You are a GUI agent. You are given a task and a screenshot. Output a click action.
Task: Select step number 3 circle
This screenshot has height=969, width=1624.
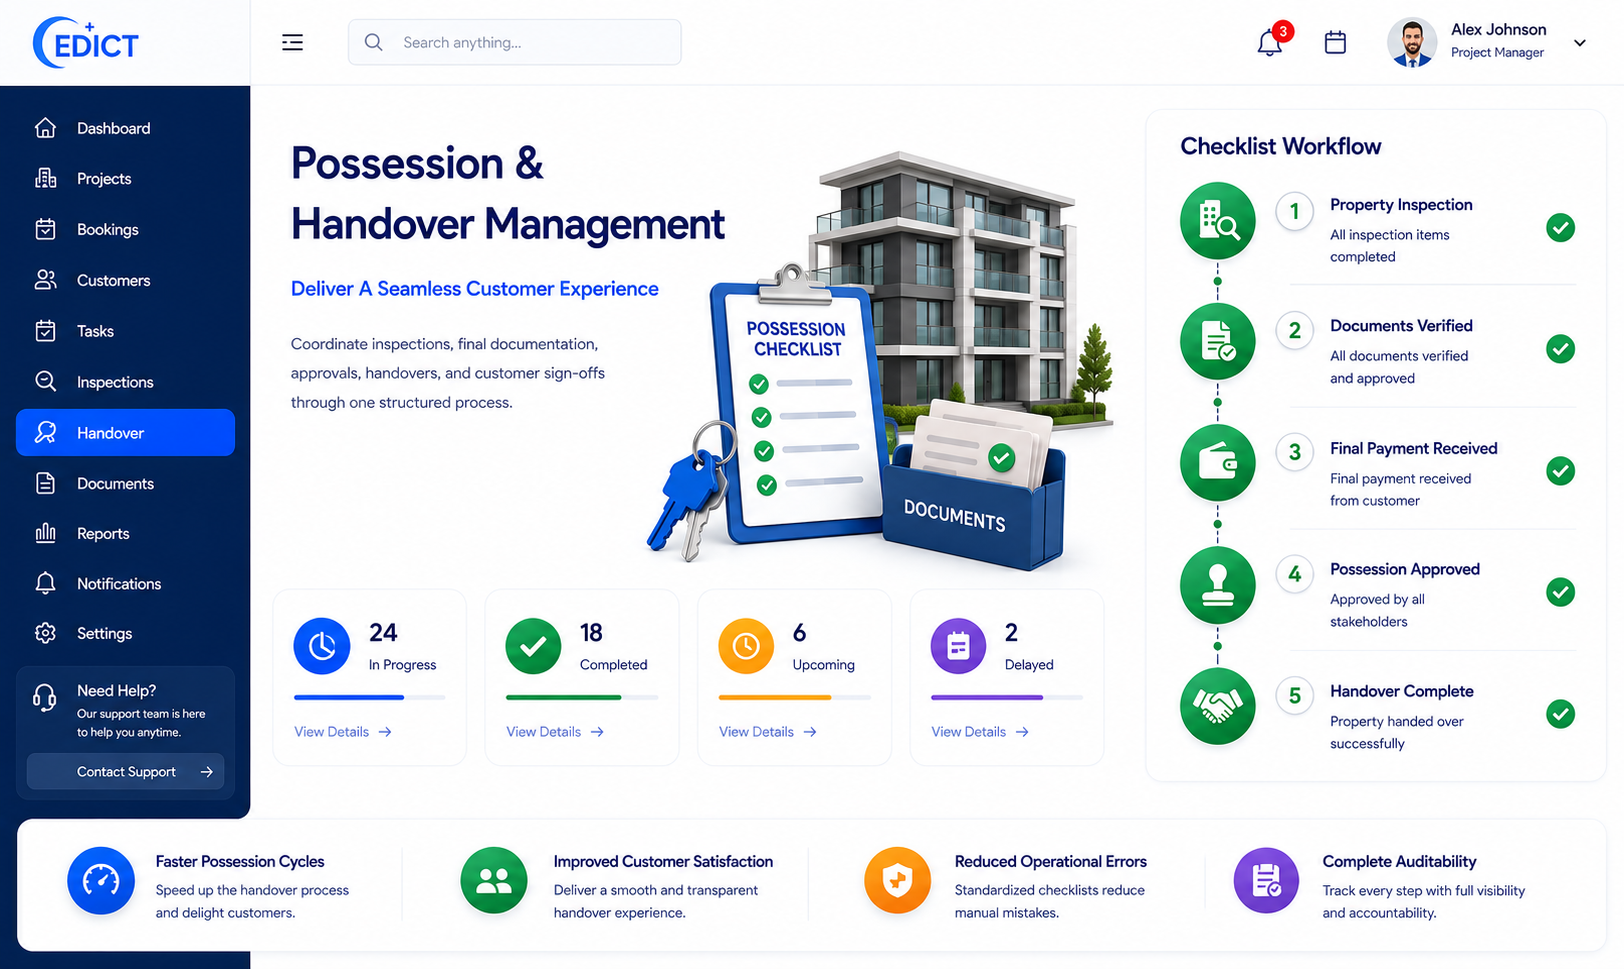tap(1294, 452)
